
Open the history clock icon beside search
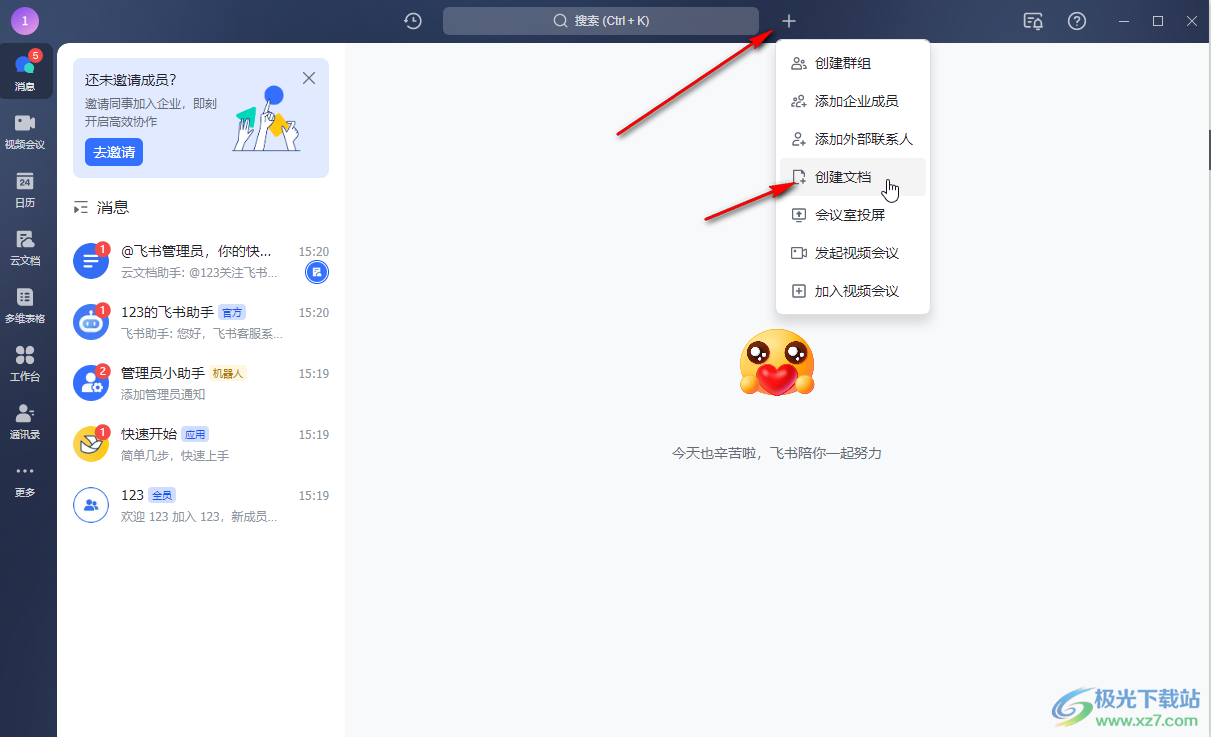click(x=413, y=21)
